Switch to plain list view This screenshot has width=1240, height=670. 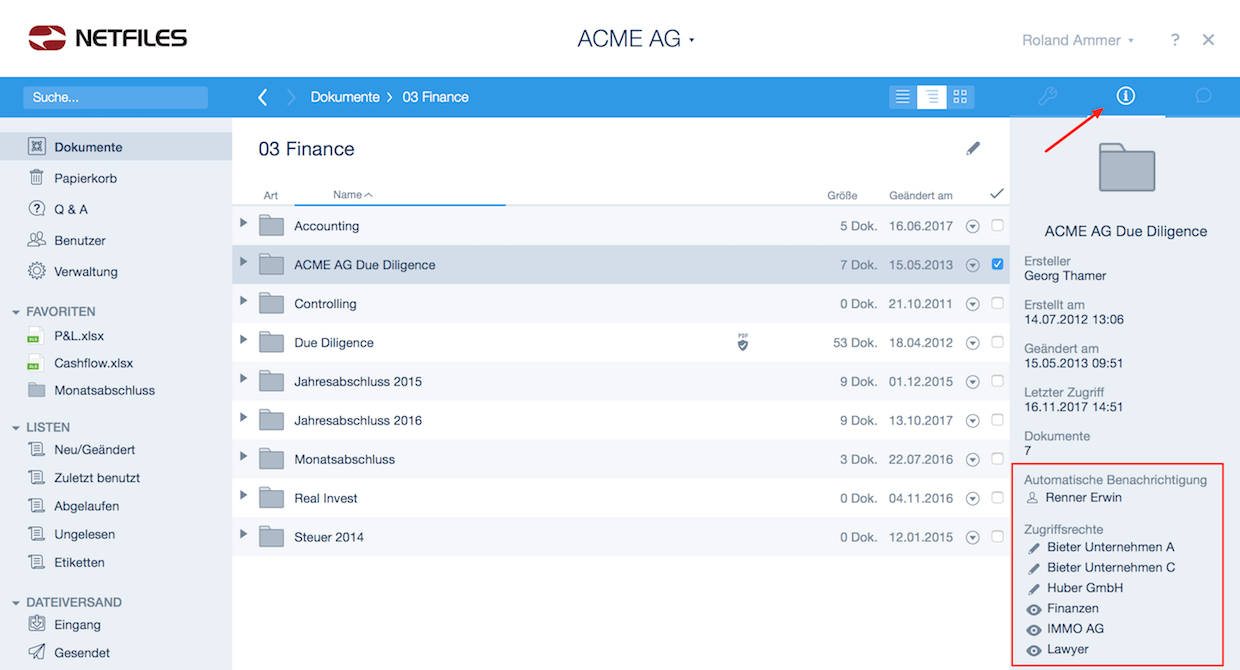[x=903, y=97]
